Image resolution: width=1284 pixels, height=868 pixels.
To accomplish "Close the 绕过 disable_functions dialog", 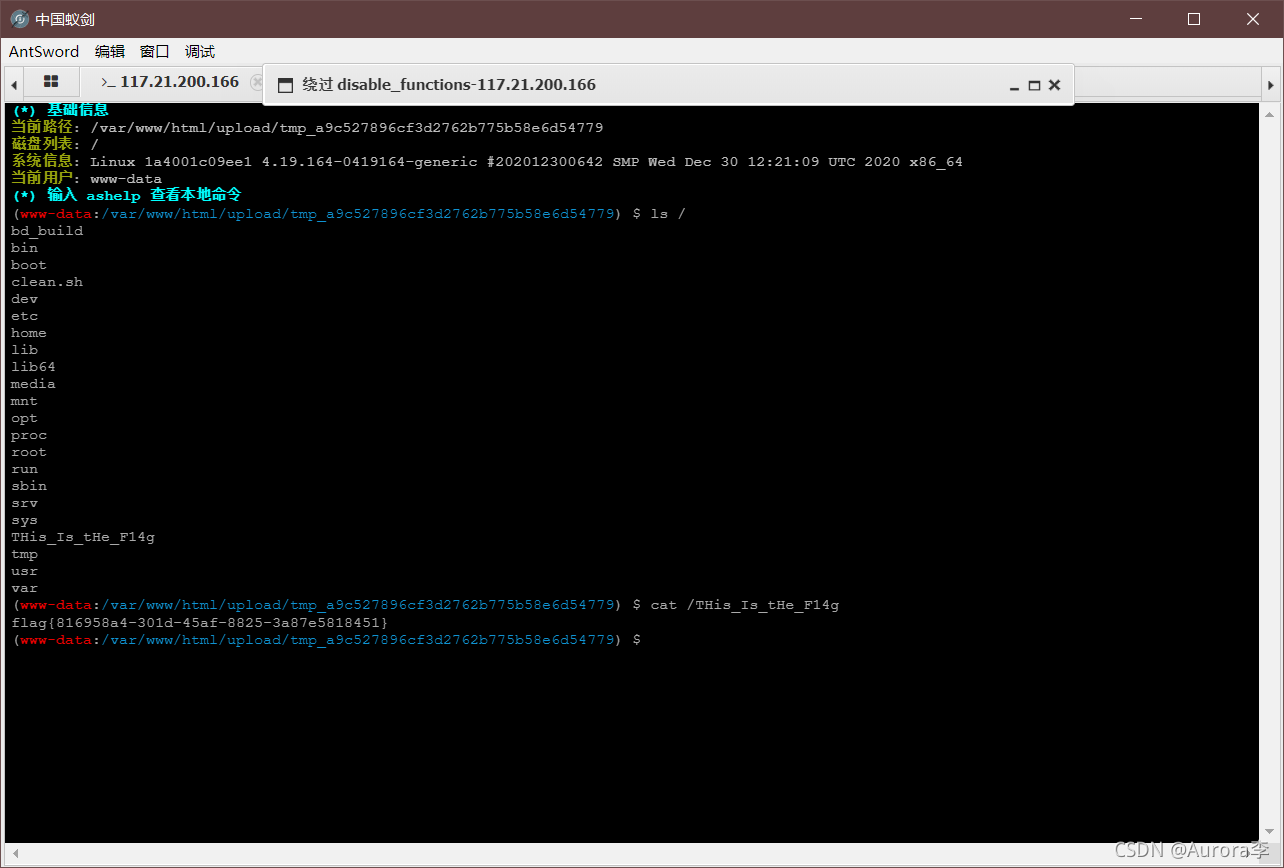I will [x=1054, y=85].
